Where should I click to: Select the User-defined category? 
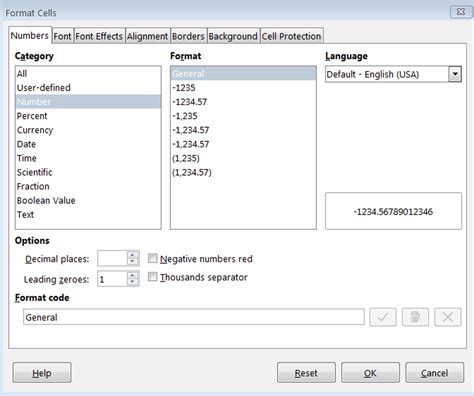coord(88,87)
